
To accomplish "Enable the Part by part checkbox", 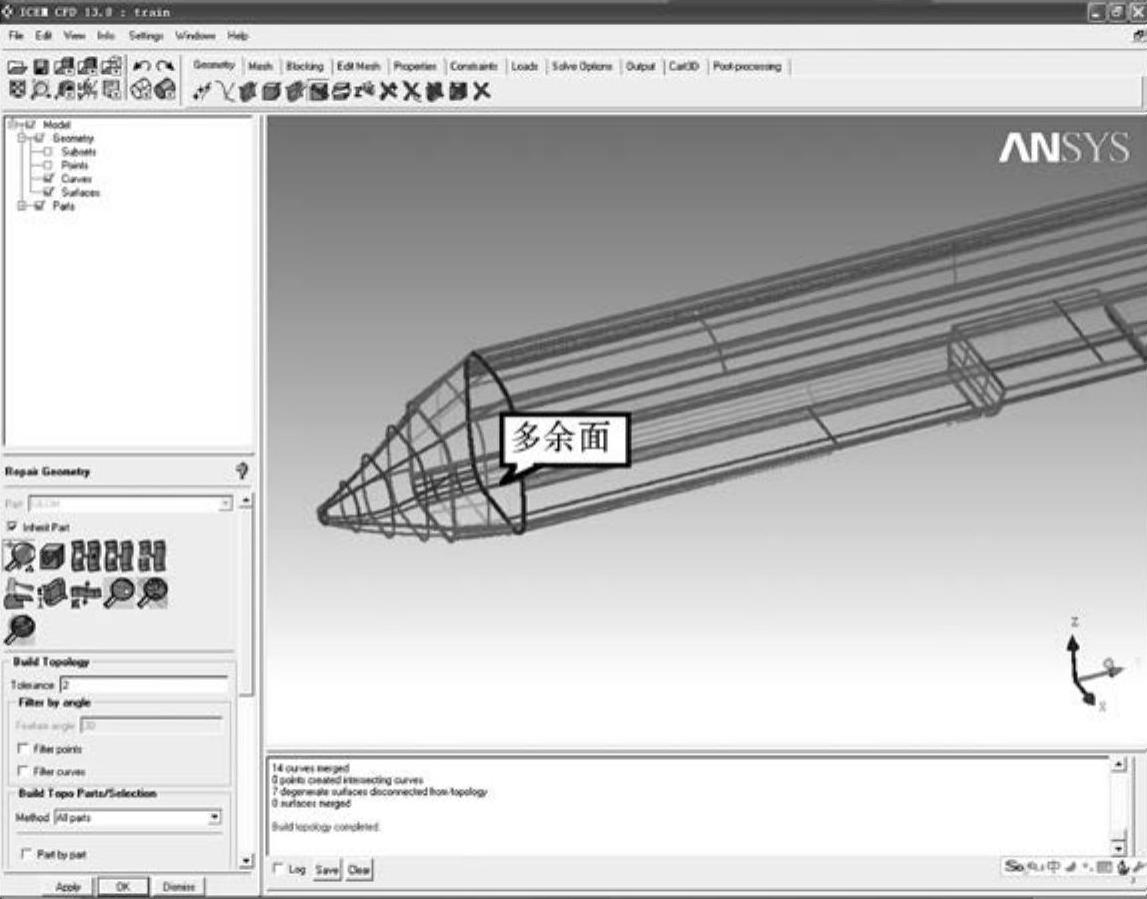I will tap(26, 854).
